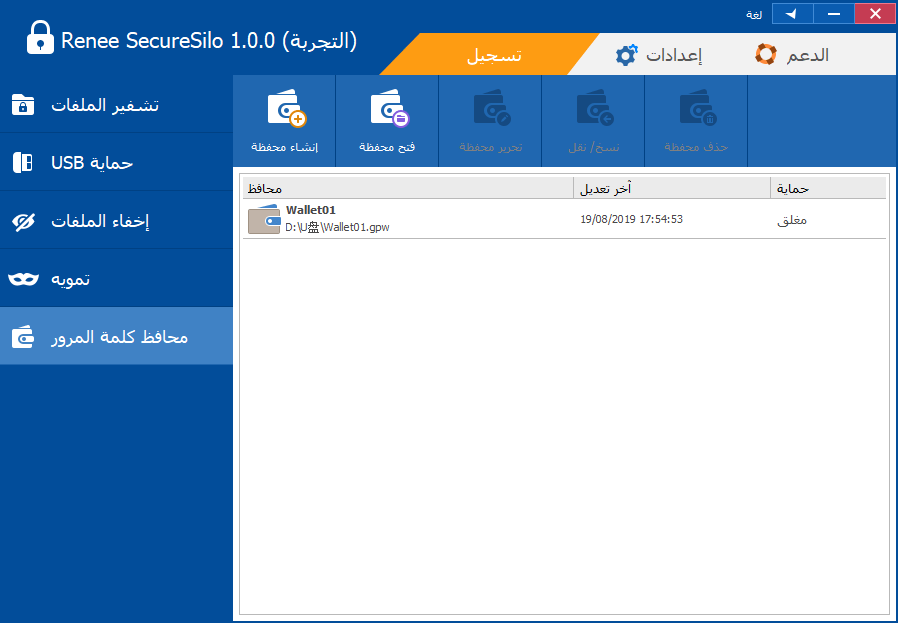
Task: Select حماية USB in the sidebar
Action: click(116, 163)
